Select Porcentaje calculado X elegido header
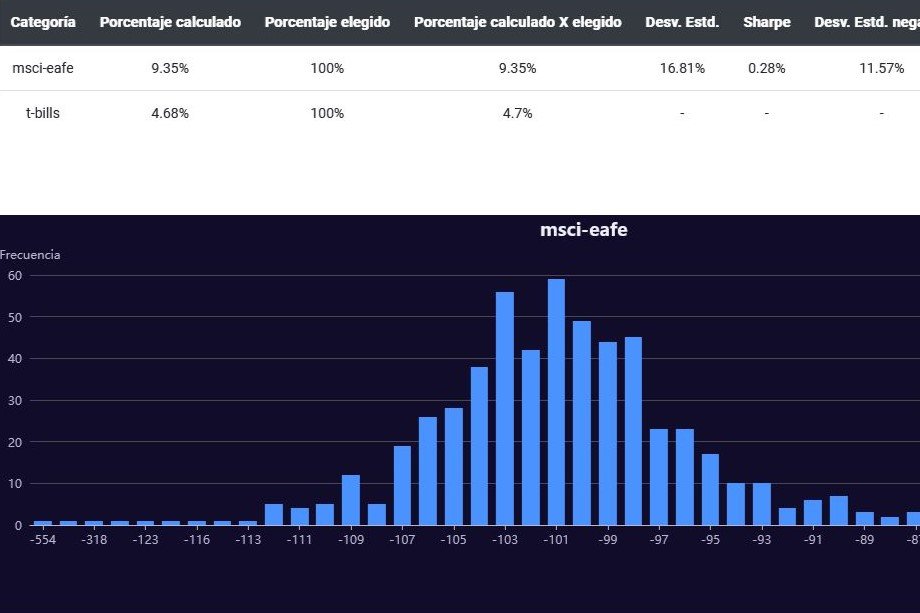Screen dimensions: 920x613 click(x=517, y=22)
